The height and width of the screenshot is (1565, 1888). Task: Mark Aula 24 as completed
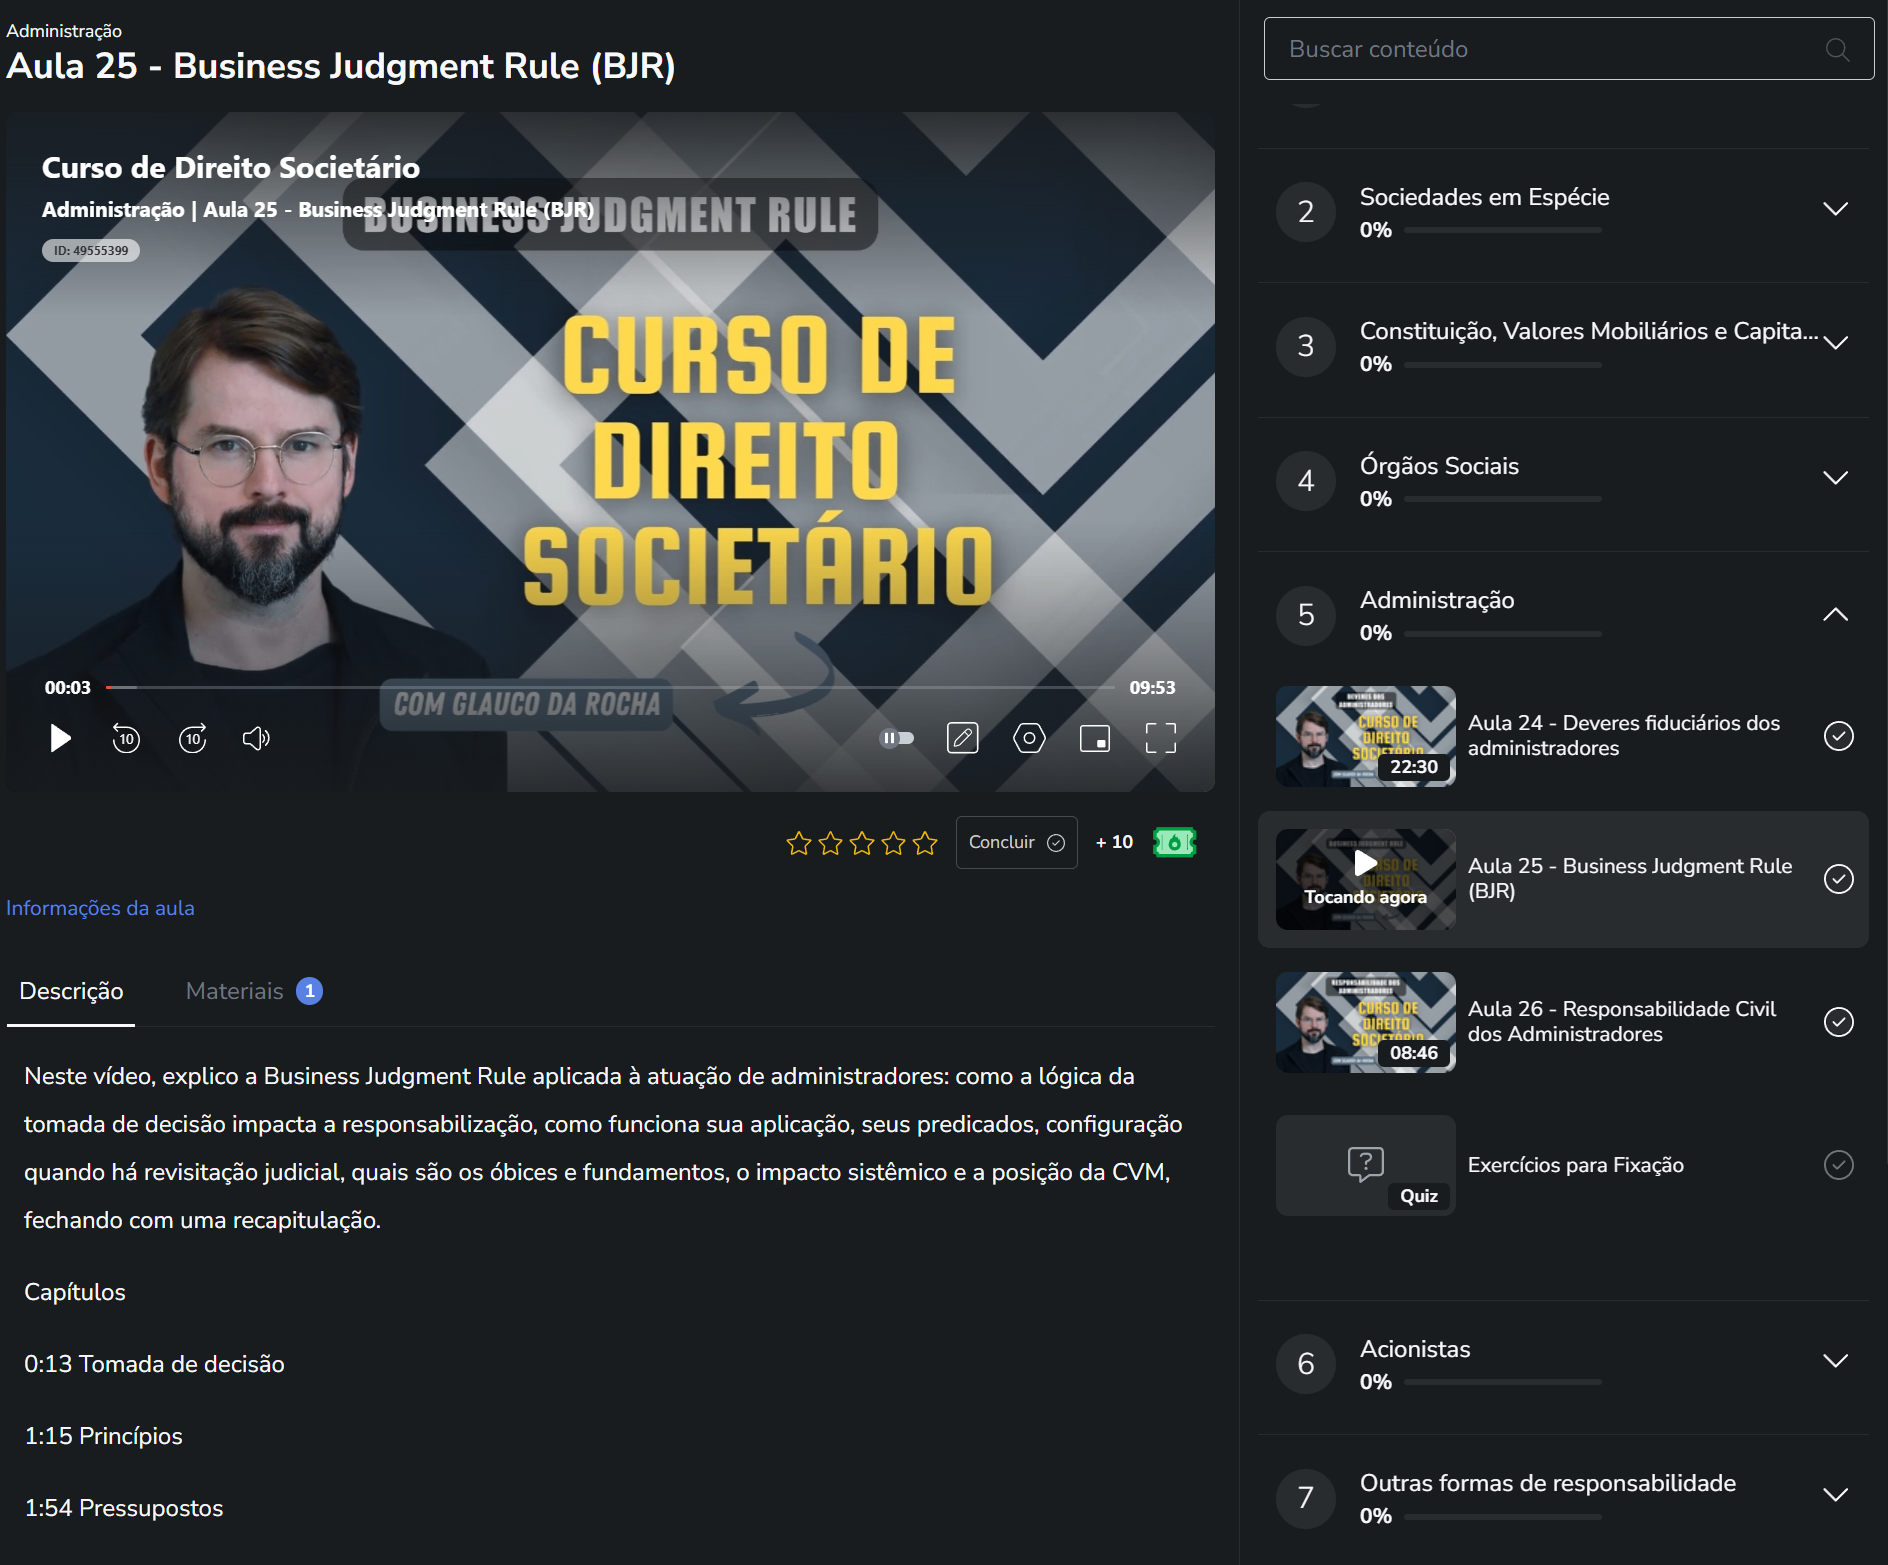[1839, 736]
